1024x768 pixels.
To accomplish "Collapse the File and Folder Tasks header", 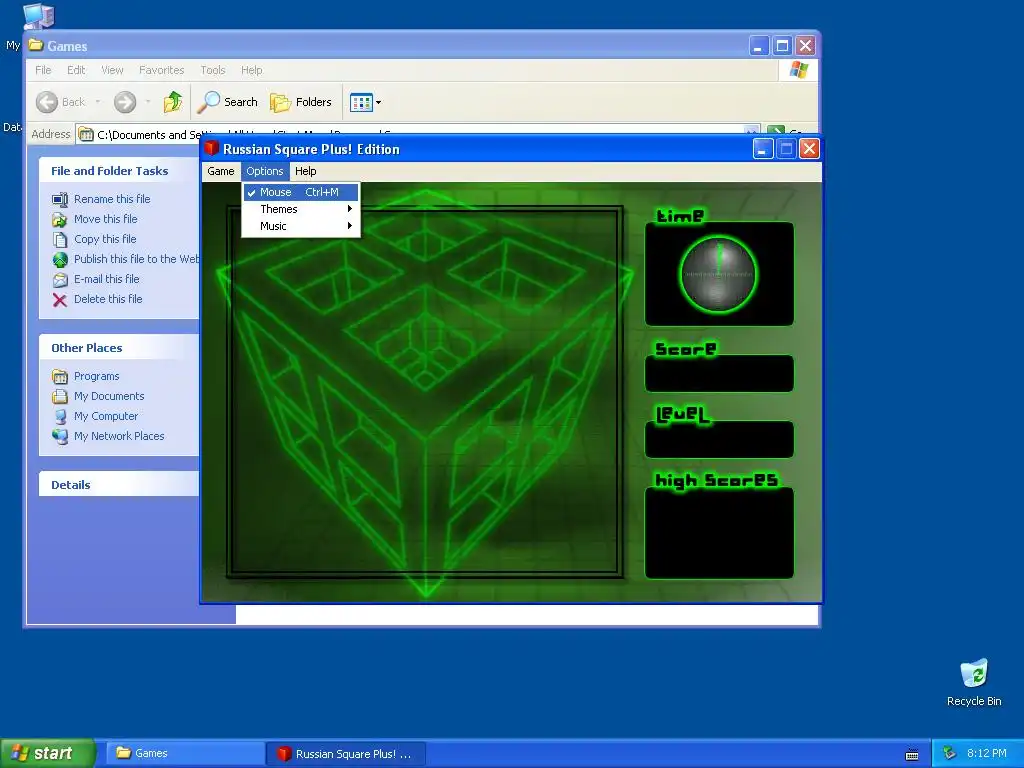I will click(120, 171).
